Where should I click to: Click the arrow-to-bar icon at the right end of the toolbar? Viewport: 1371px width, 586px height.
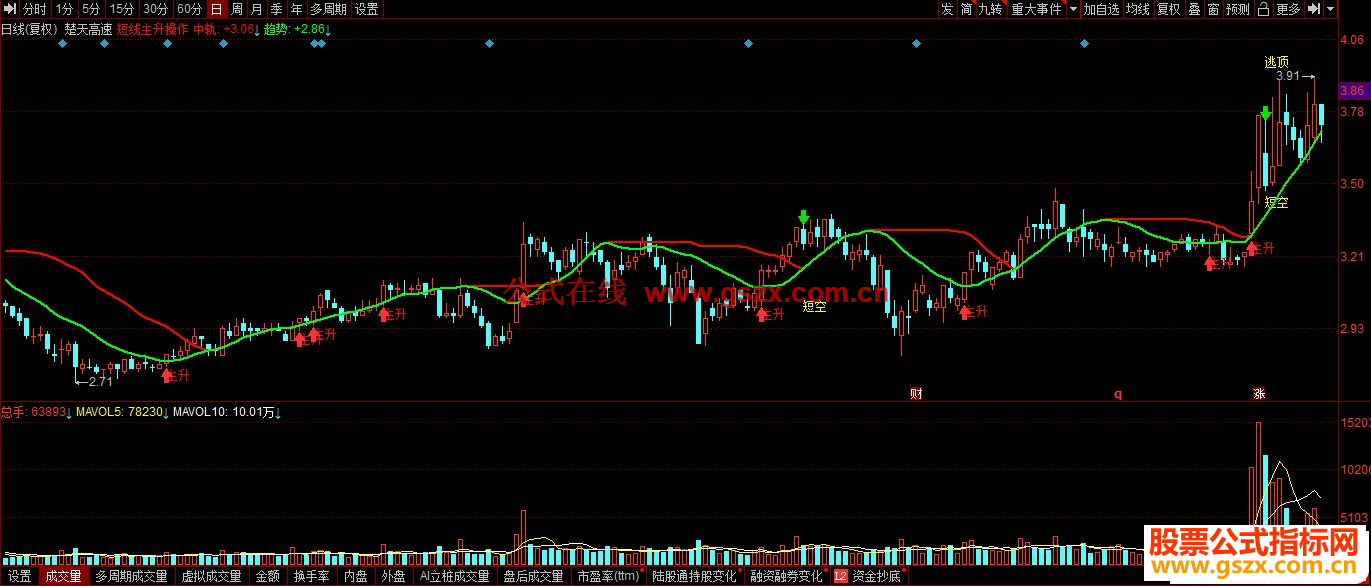click(1314, 9)
